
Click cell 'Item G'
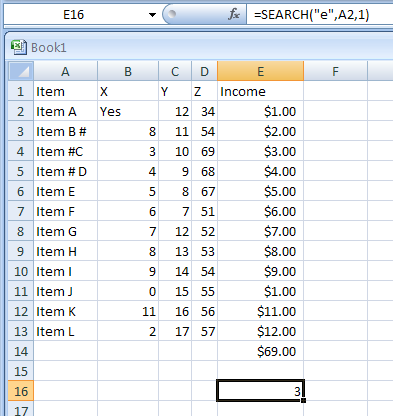point(65,231)
